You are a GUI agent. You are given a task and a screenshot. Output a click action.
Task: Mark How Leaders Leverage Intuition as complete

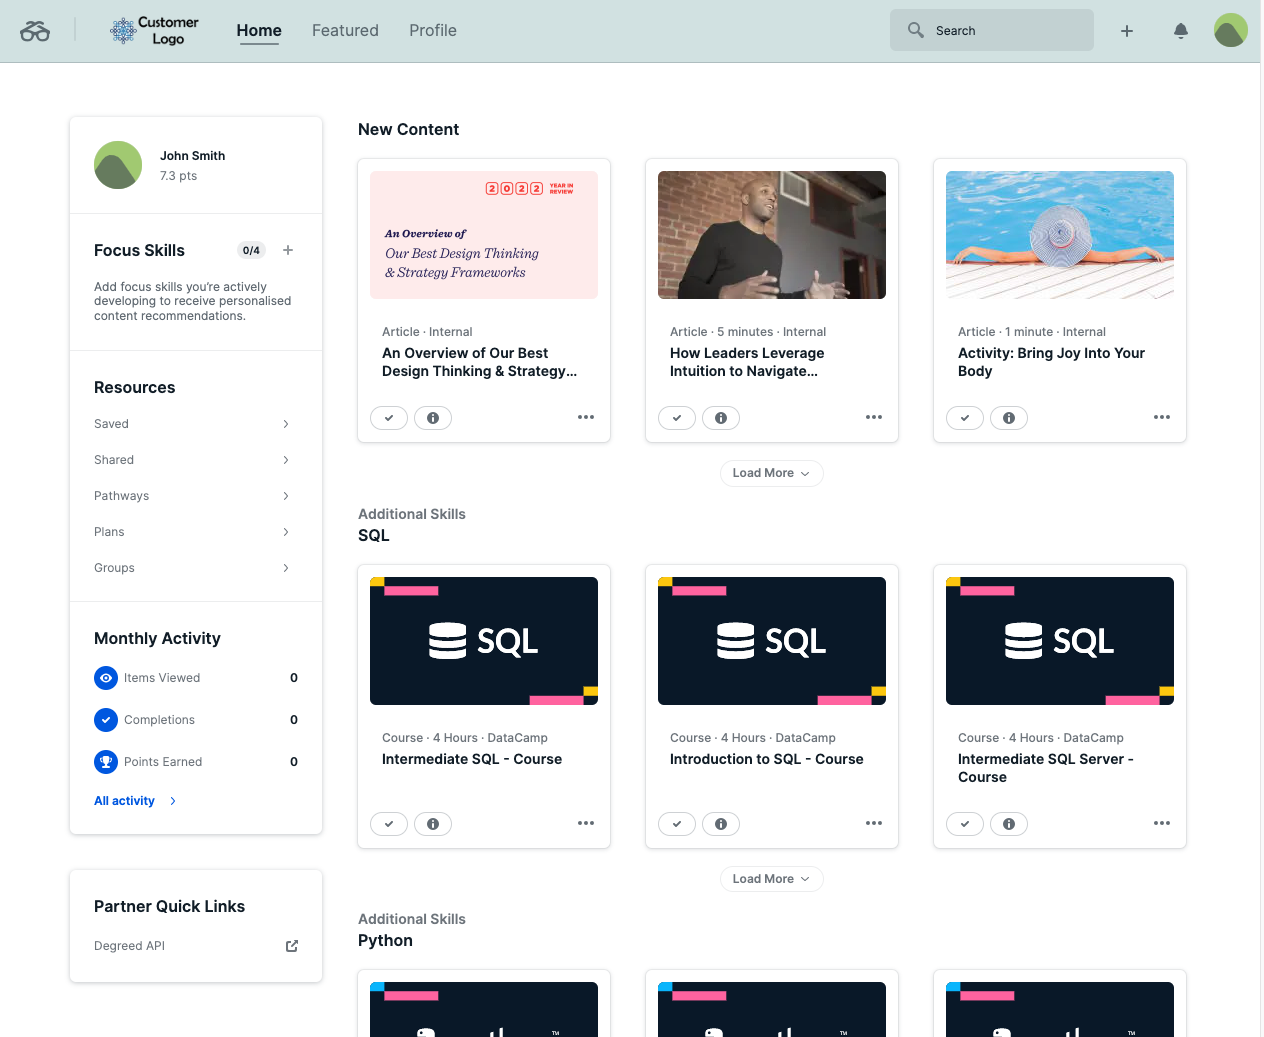(677, 418)
